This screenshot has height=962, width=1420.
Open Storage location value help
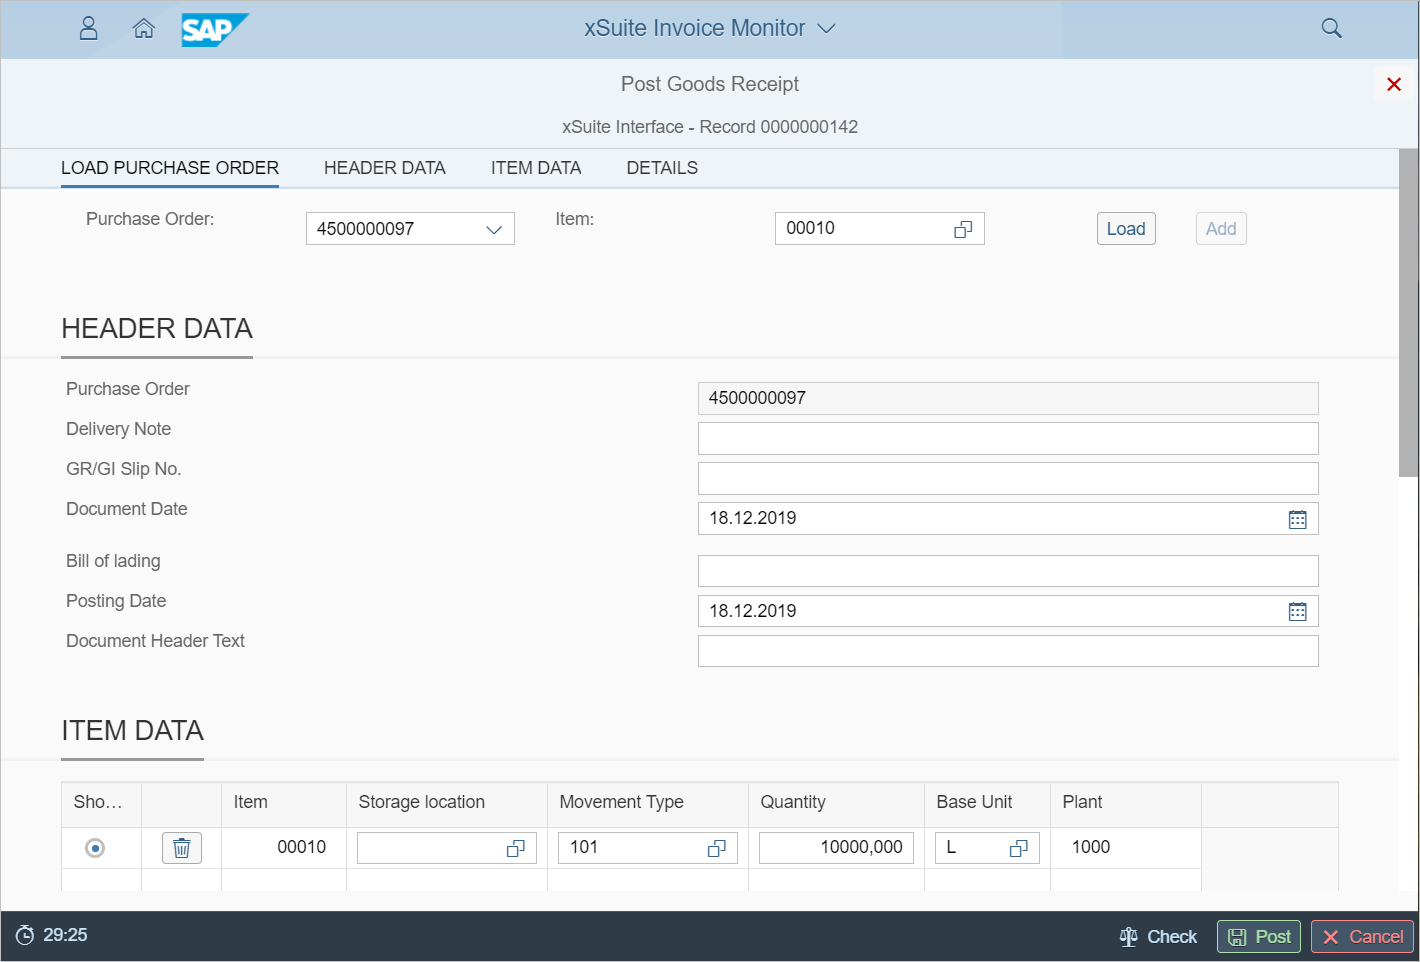tap(515, 848)
